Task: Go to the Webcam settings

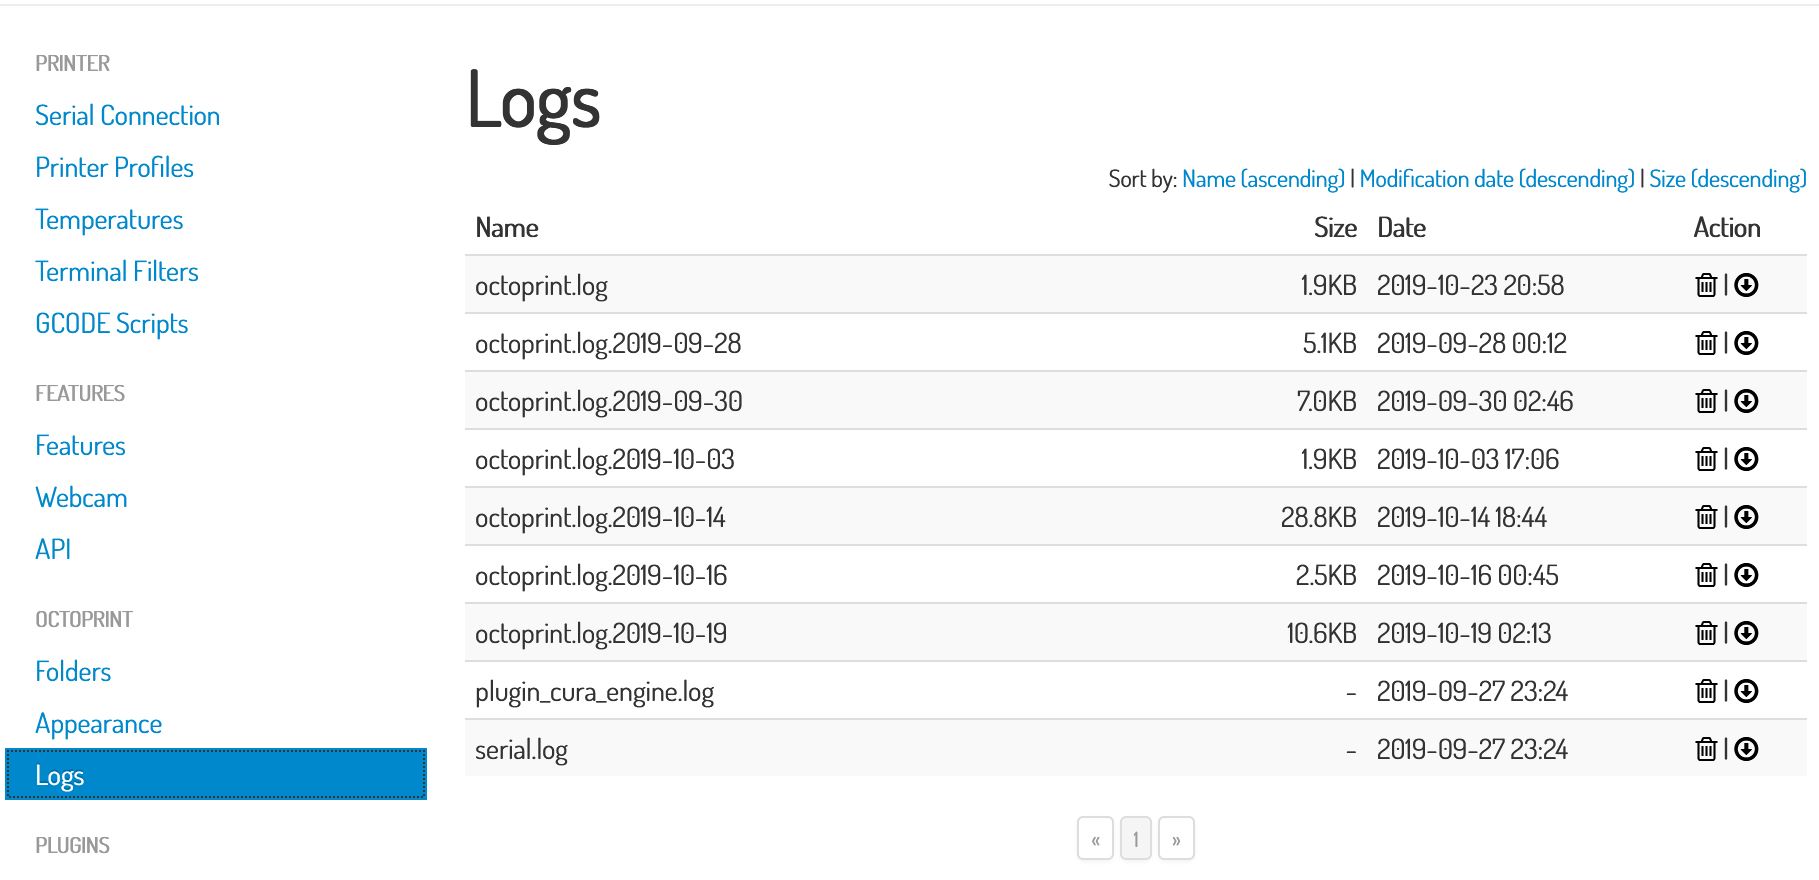Action: coord(81,498)
